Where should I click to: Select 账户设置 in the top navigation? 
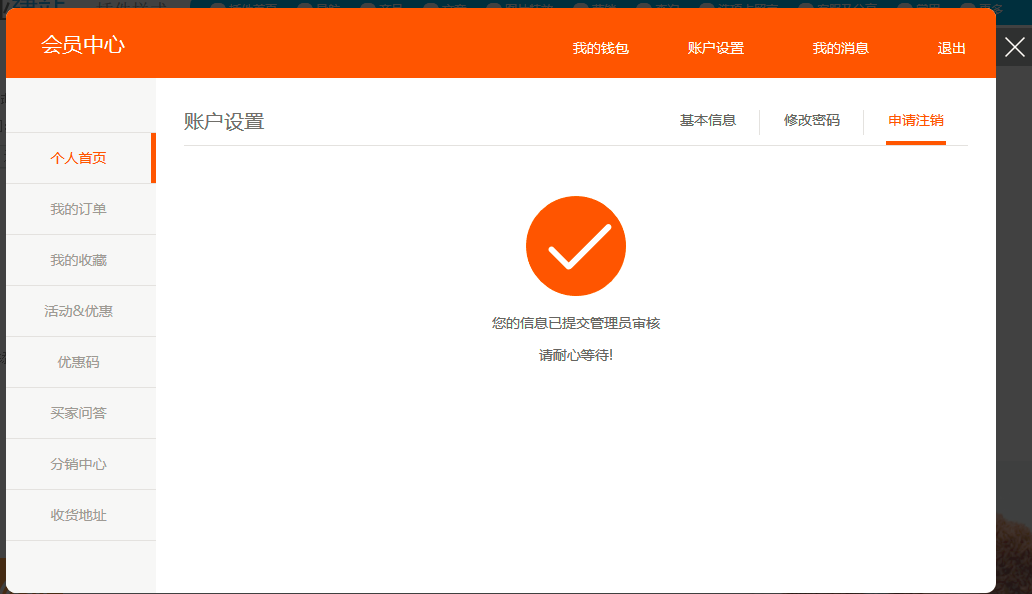715,48
